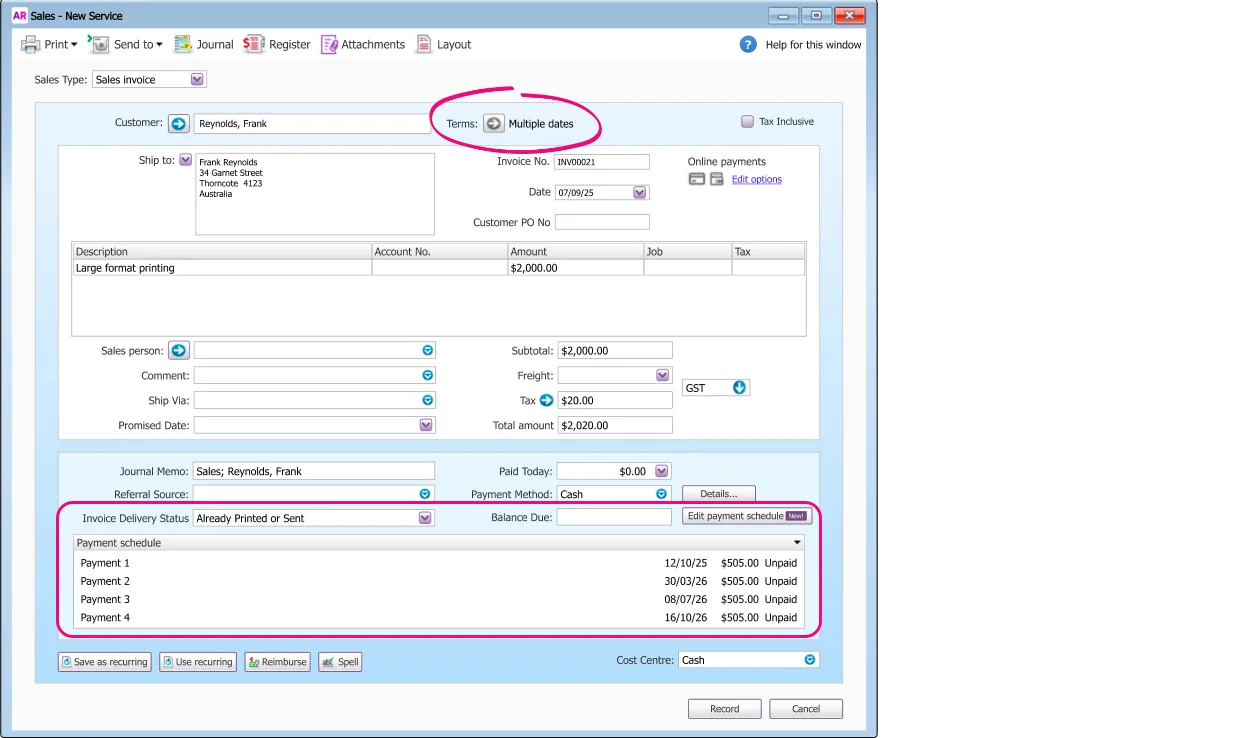This screenshot has width=1252, height=738.
Task: Select the Large format printing description cell
Action: tap(222, 268)
